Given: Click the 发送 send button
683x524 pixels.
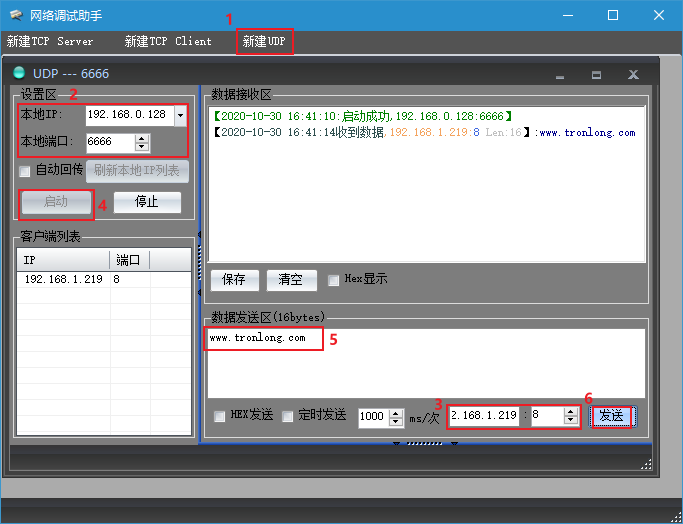Looking at the screenshot, I should click(611, 416).
